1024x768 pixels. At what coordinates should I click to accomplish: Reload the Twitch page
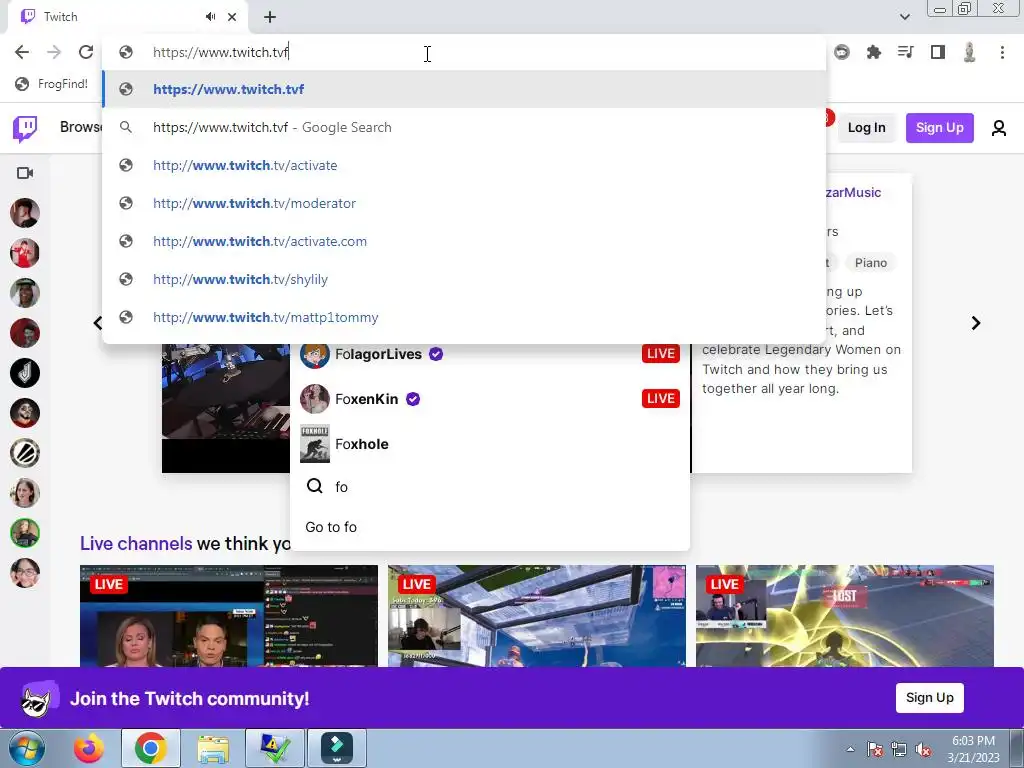click(86, 52)
